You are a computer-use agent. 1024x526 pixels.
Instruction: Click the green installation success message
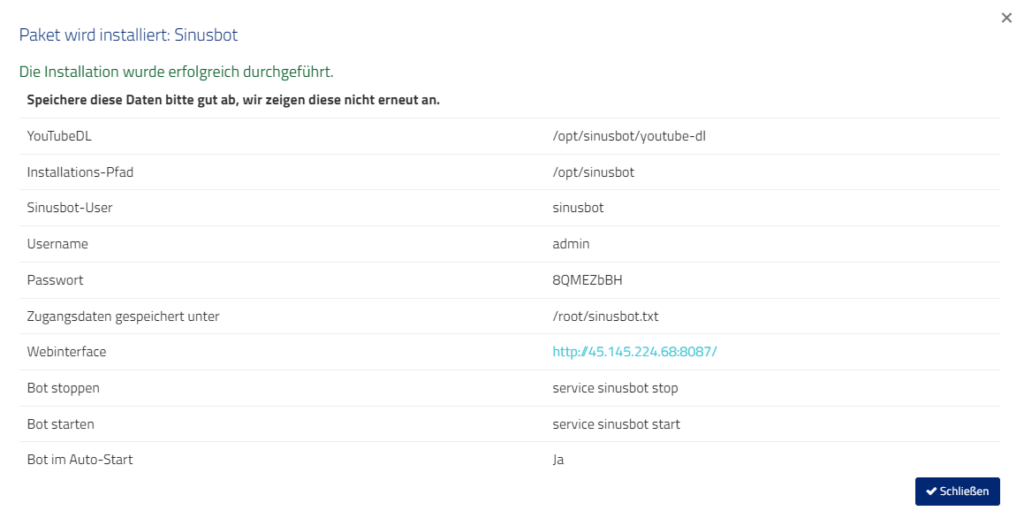176,72
